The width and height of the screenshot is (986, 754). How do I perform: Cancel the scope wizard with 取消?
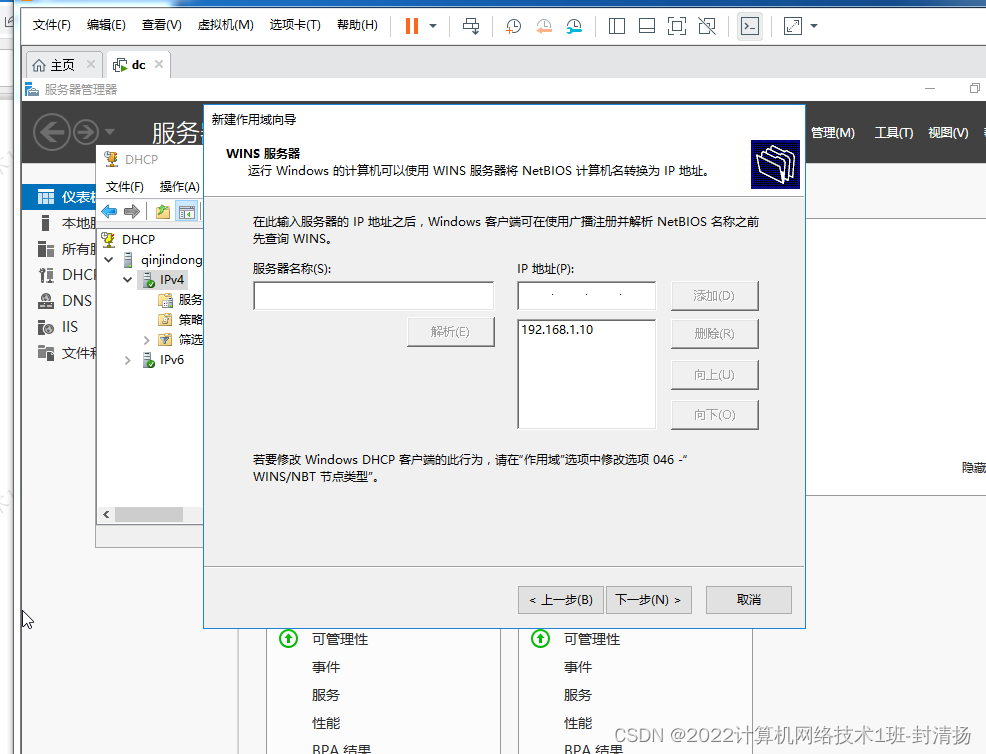tap(748, 600)
